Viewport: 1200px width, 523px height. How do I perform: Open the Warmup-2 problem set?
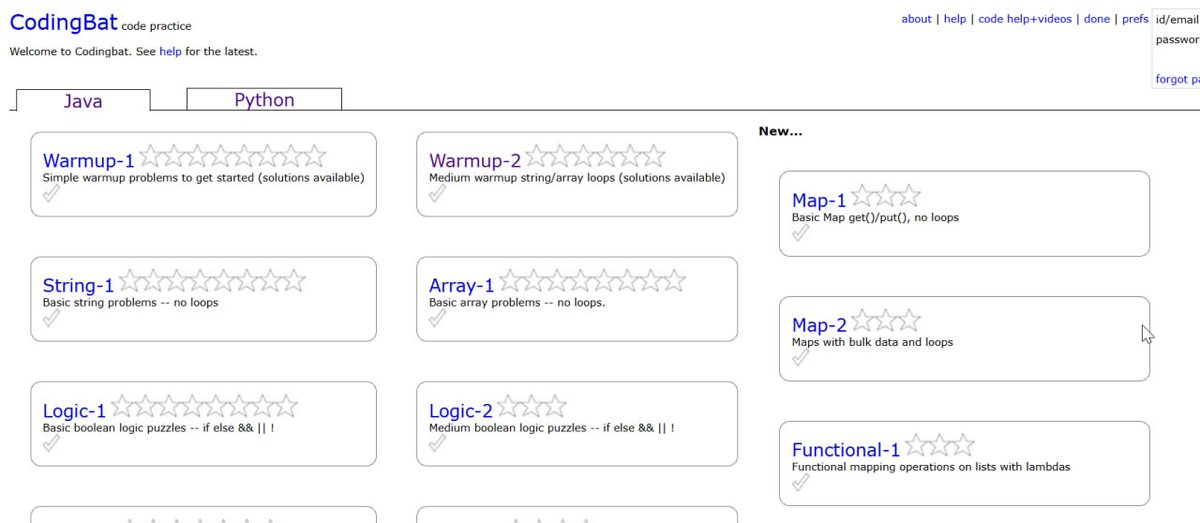[475, 160]
